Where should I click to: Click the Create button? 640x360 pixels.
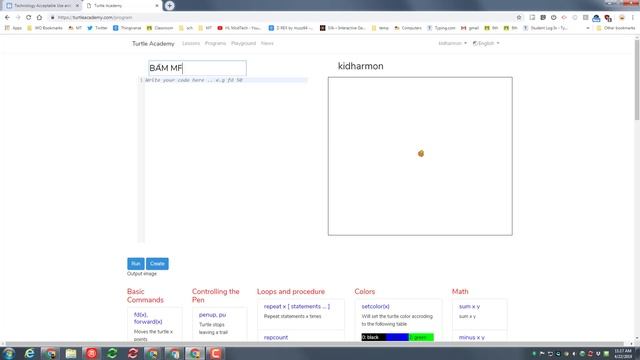[x=157, y=264]
